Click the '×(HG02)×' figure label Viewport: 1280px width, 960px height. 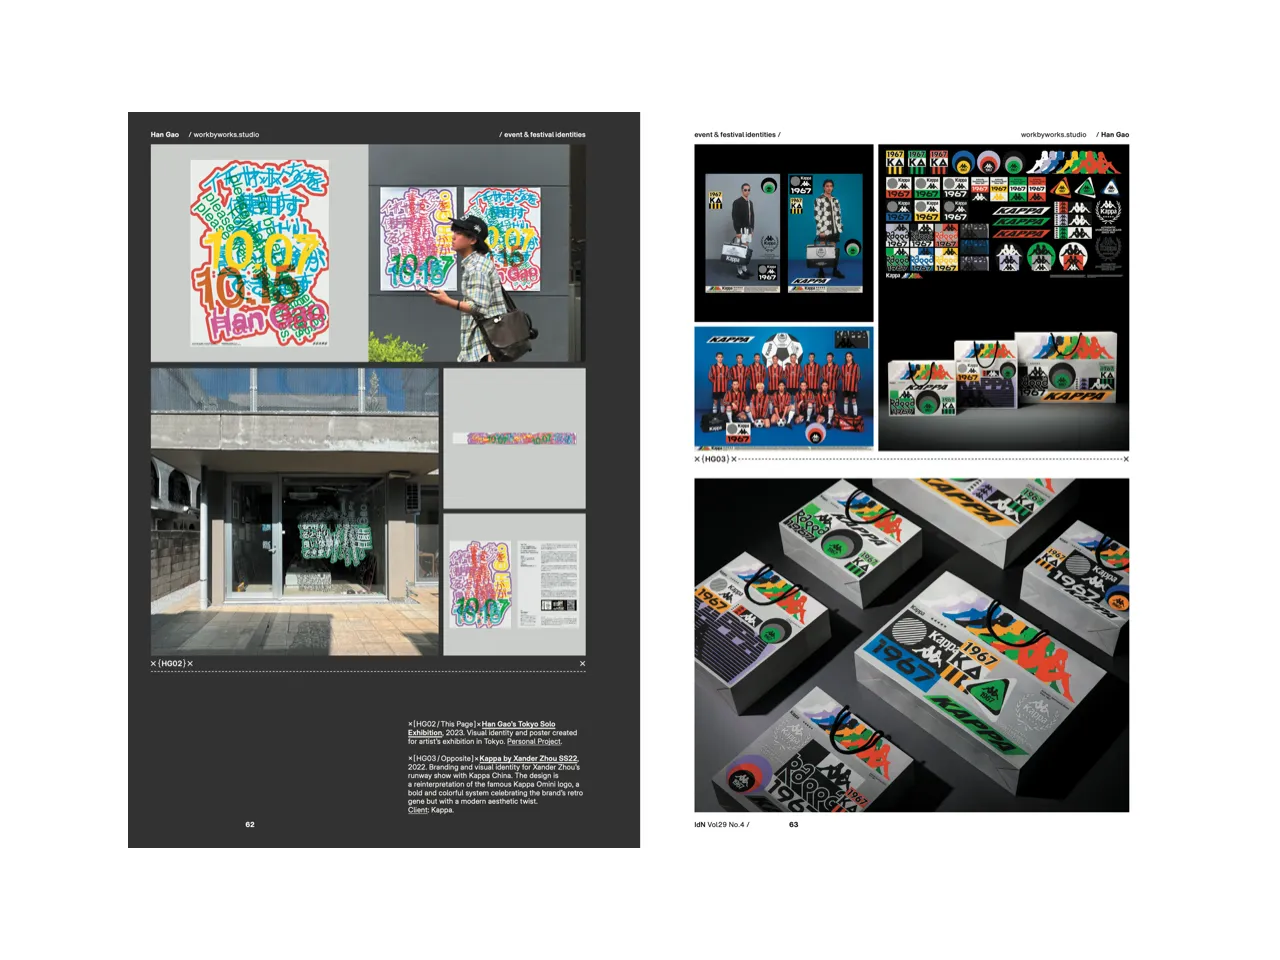coord(172,663)
